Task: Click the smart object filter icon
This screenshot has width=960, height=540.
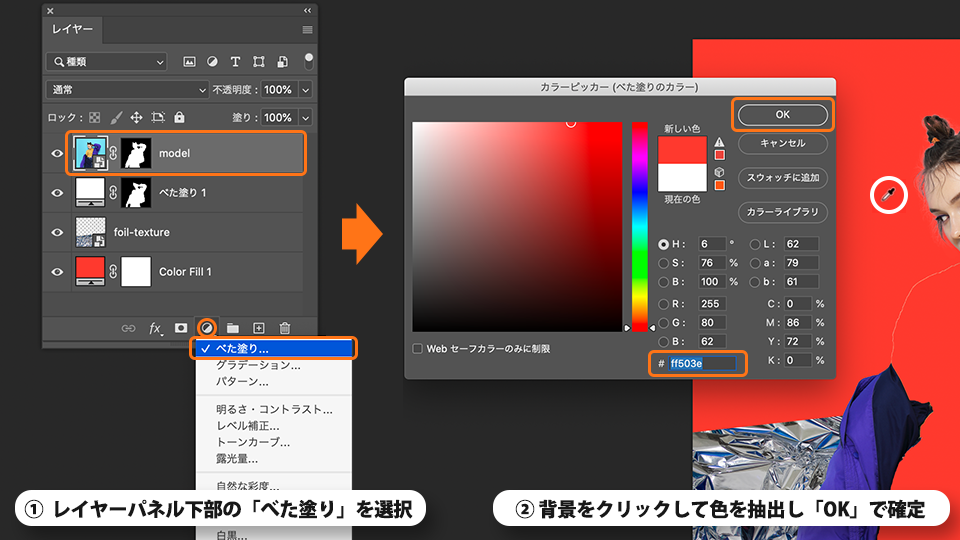Action: tap(282, 62)
